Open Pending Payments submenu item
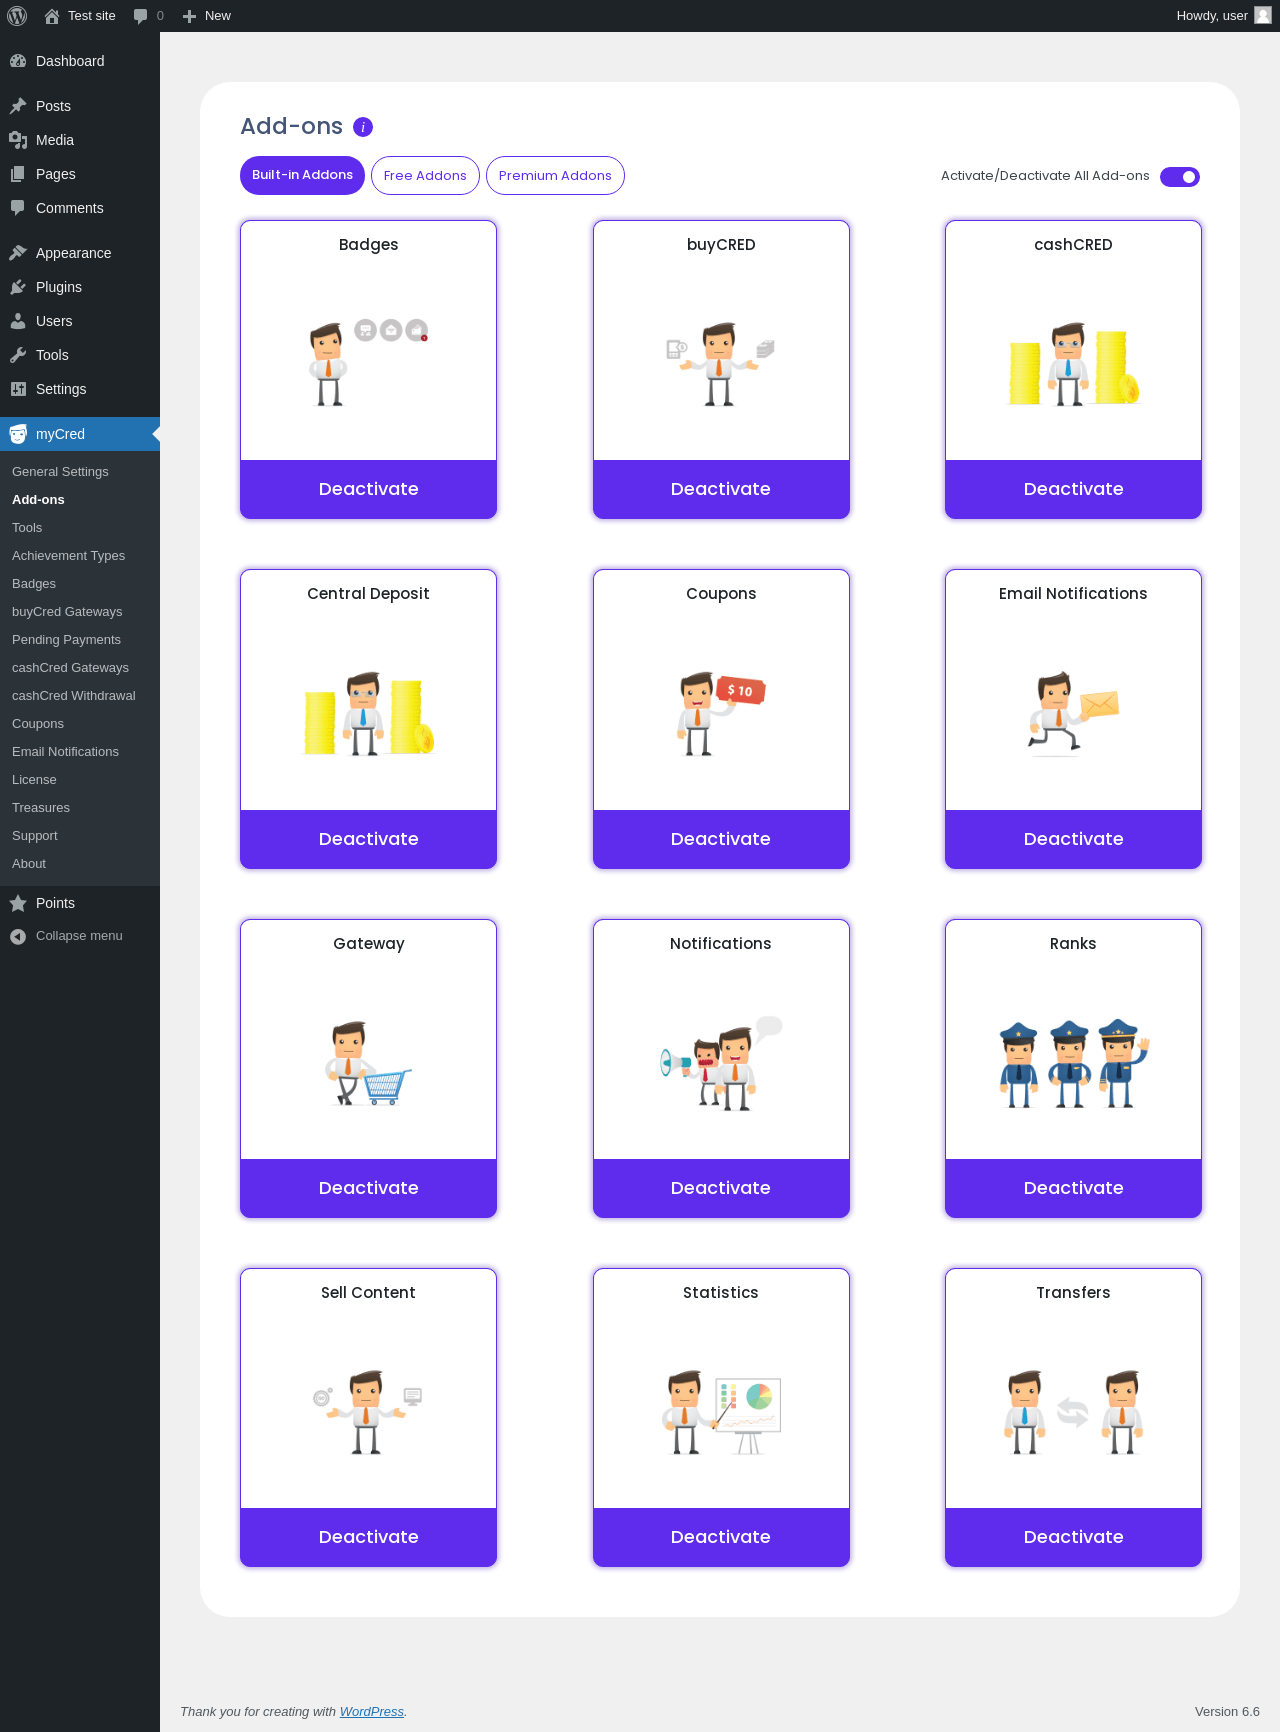1280x1732 pixels. click(x=80, y=640)
